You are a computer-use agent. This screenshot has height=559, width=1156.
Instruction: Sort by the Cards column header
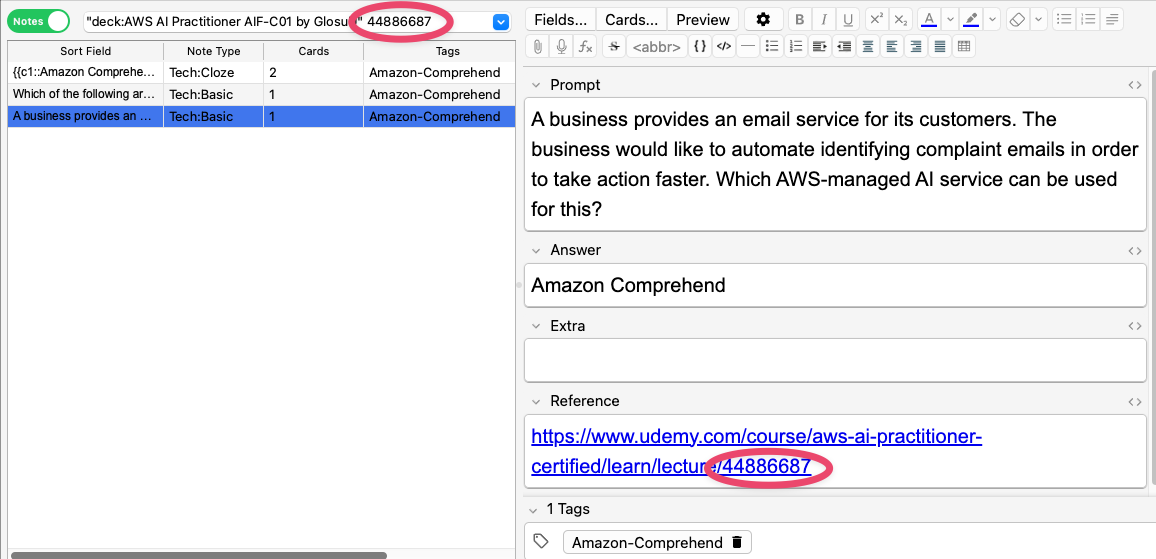pyautogui.click(x=313, y=52)
